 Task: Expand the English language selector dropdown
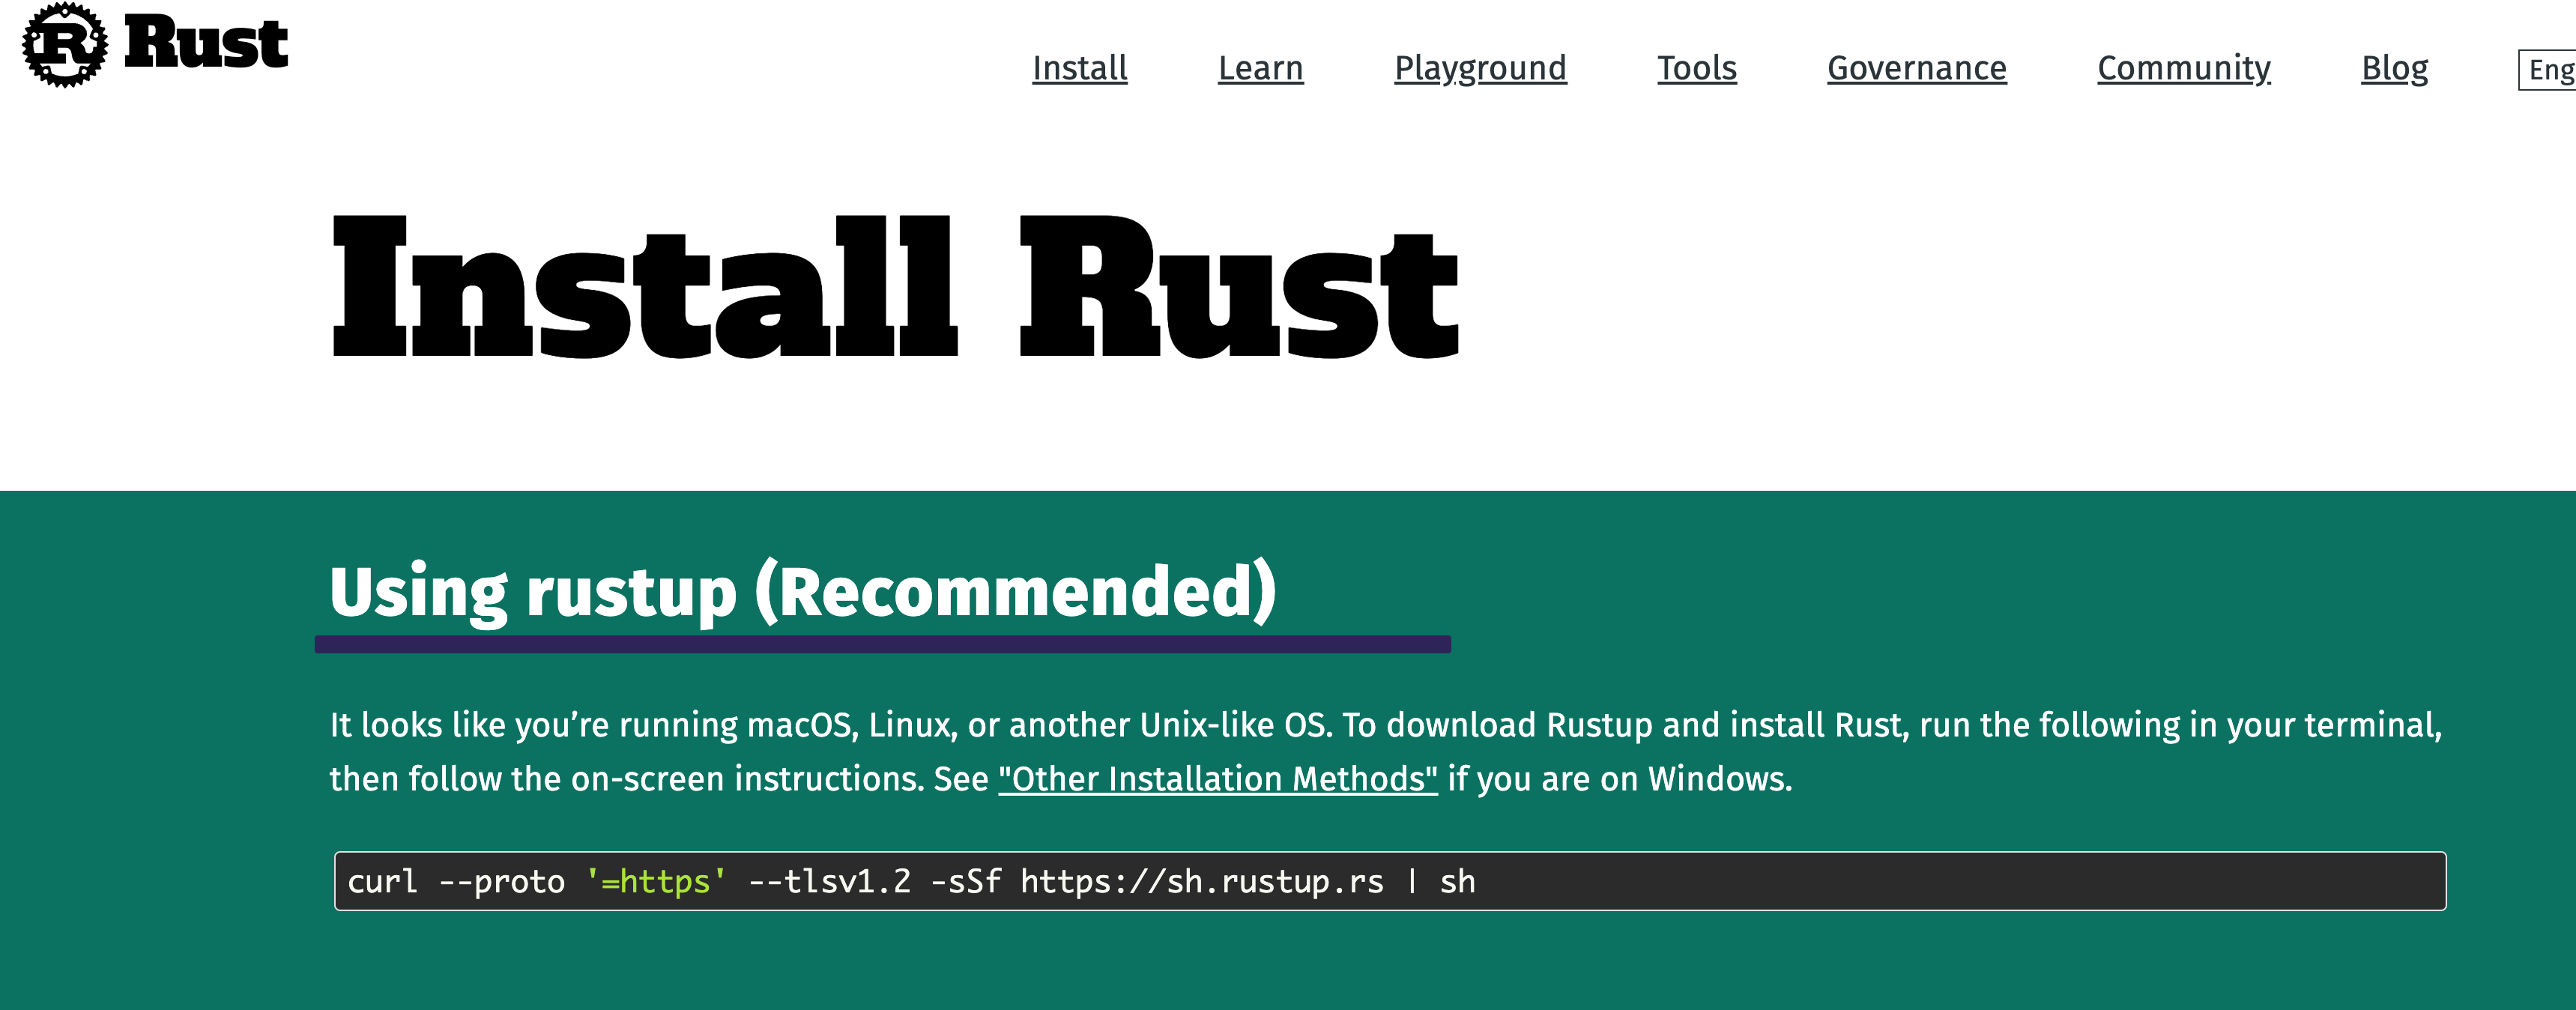click(x=2548, y=70)
